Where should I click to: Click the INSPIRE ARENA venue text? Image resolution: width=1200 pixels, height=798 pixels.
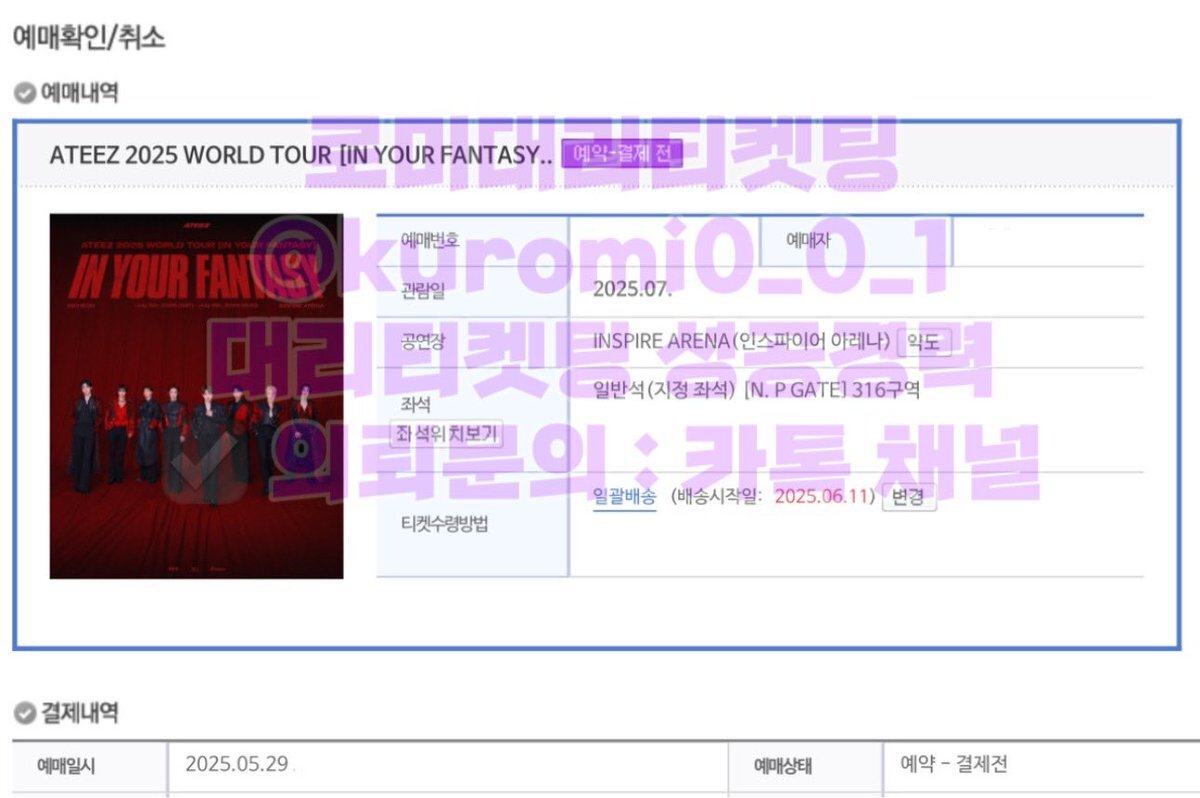(x=741, y=341)
